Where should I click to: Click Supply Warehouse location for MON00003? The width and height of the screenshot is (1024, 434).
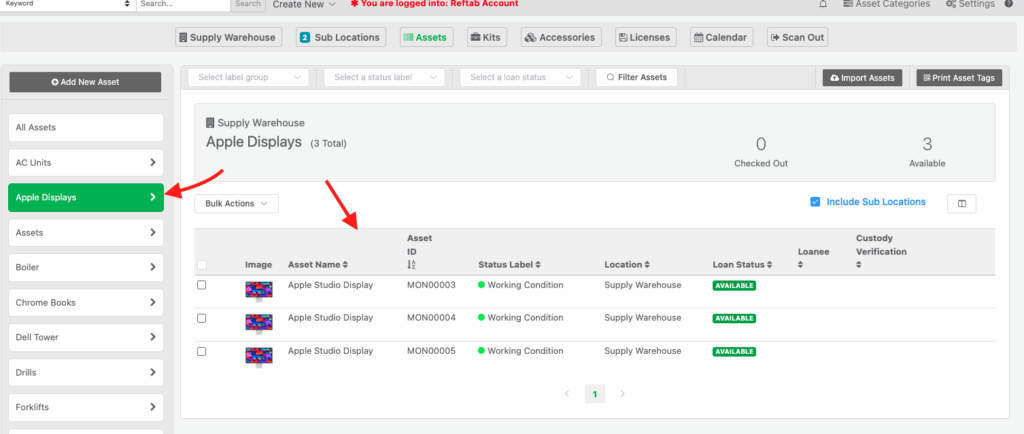pyautogui.click(x=643, y=285)
